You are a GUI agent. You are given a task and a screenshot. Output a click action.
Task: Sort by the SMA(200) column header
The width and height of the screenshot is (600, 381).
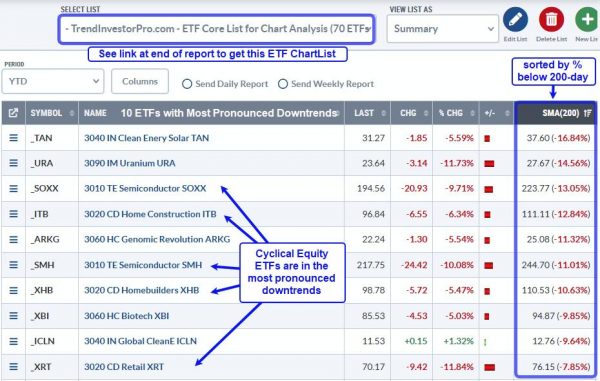point(556,113)
